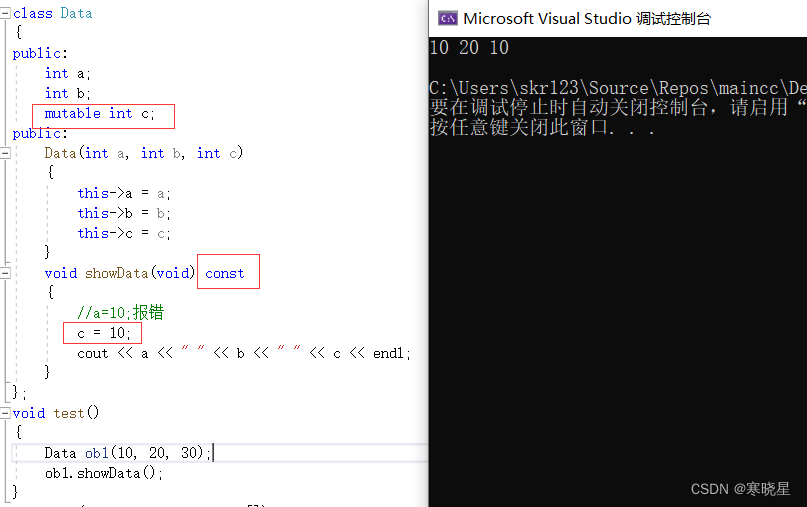Click the comment '//a=10;报错'
Screen dimensions: 807x507
(120, 312)
